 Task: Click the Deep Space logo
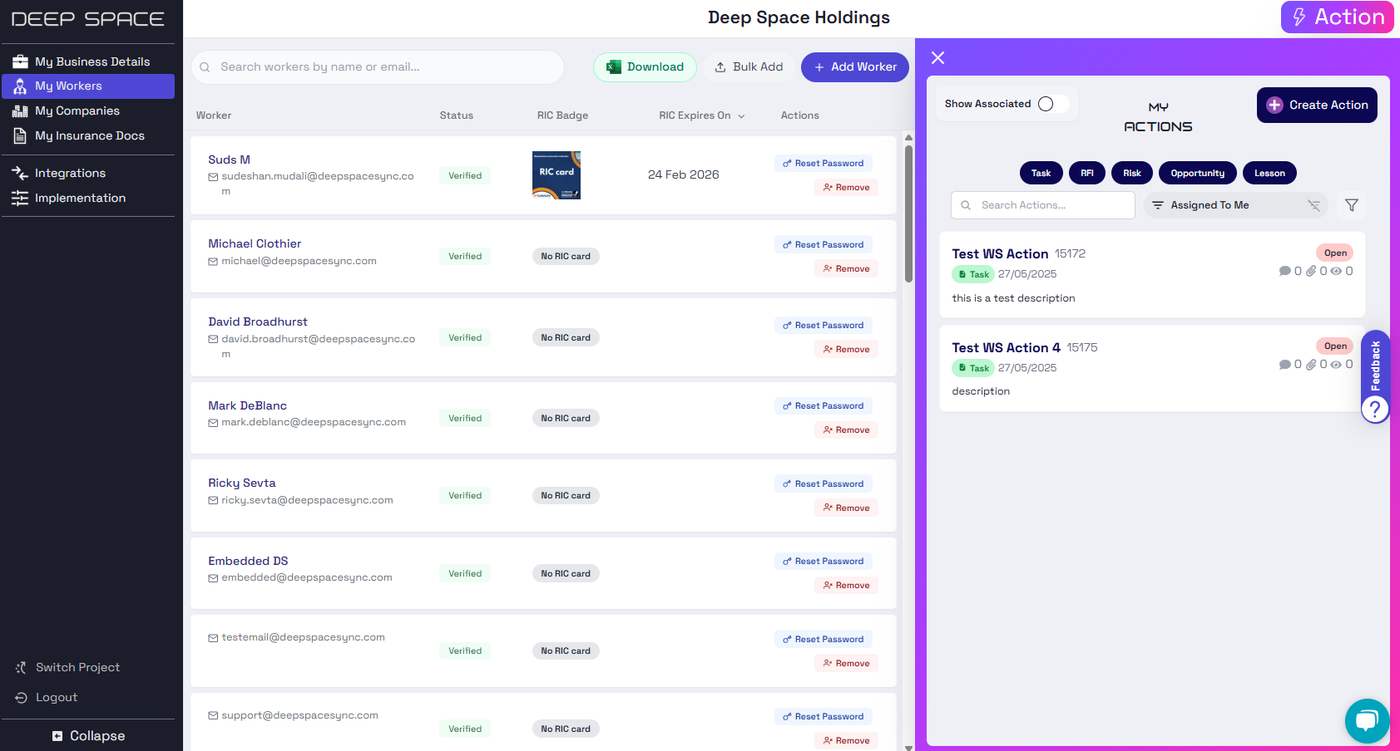[x=88, y=19]
